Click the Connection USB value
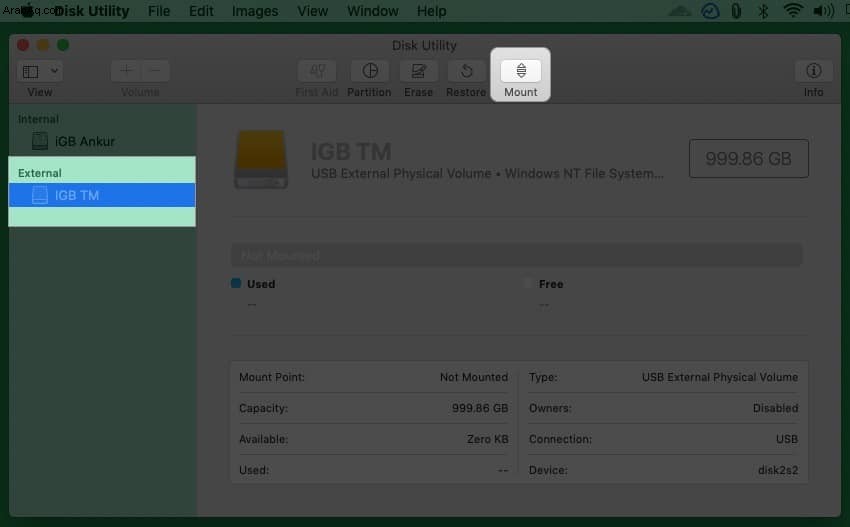 (x=787, y=439)
